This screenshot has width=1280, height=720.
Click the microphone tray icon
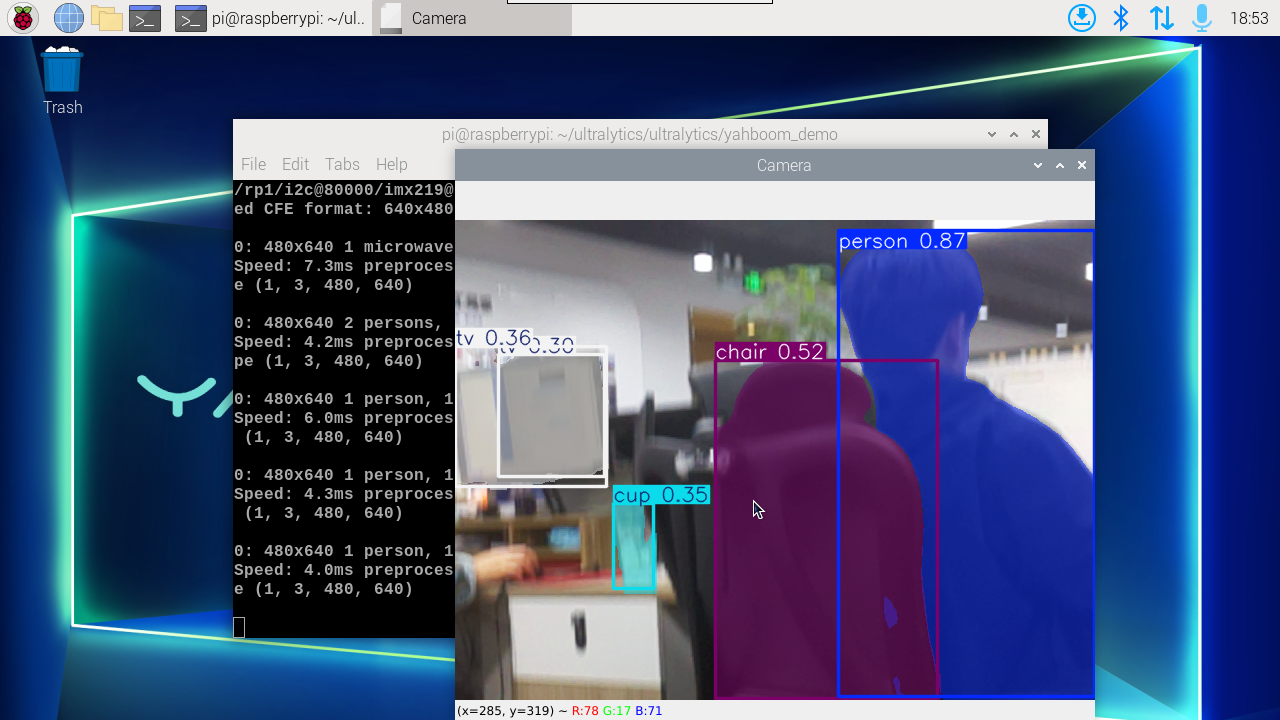pyautogui.click(x=1201, y=18)
